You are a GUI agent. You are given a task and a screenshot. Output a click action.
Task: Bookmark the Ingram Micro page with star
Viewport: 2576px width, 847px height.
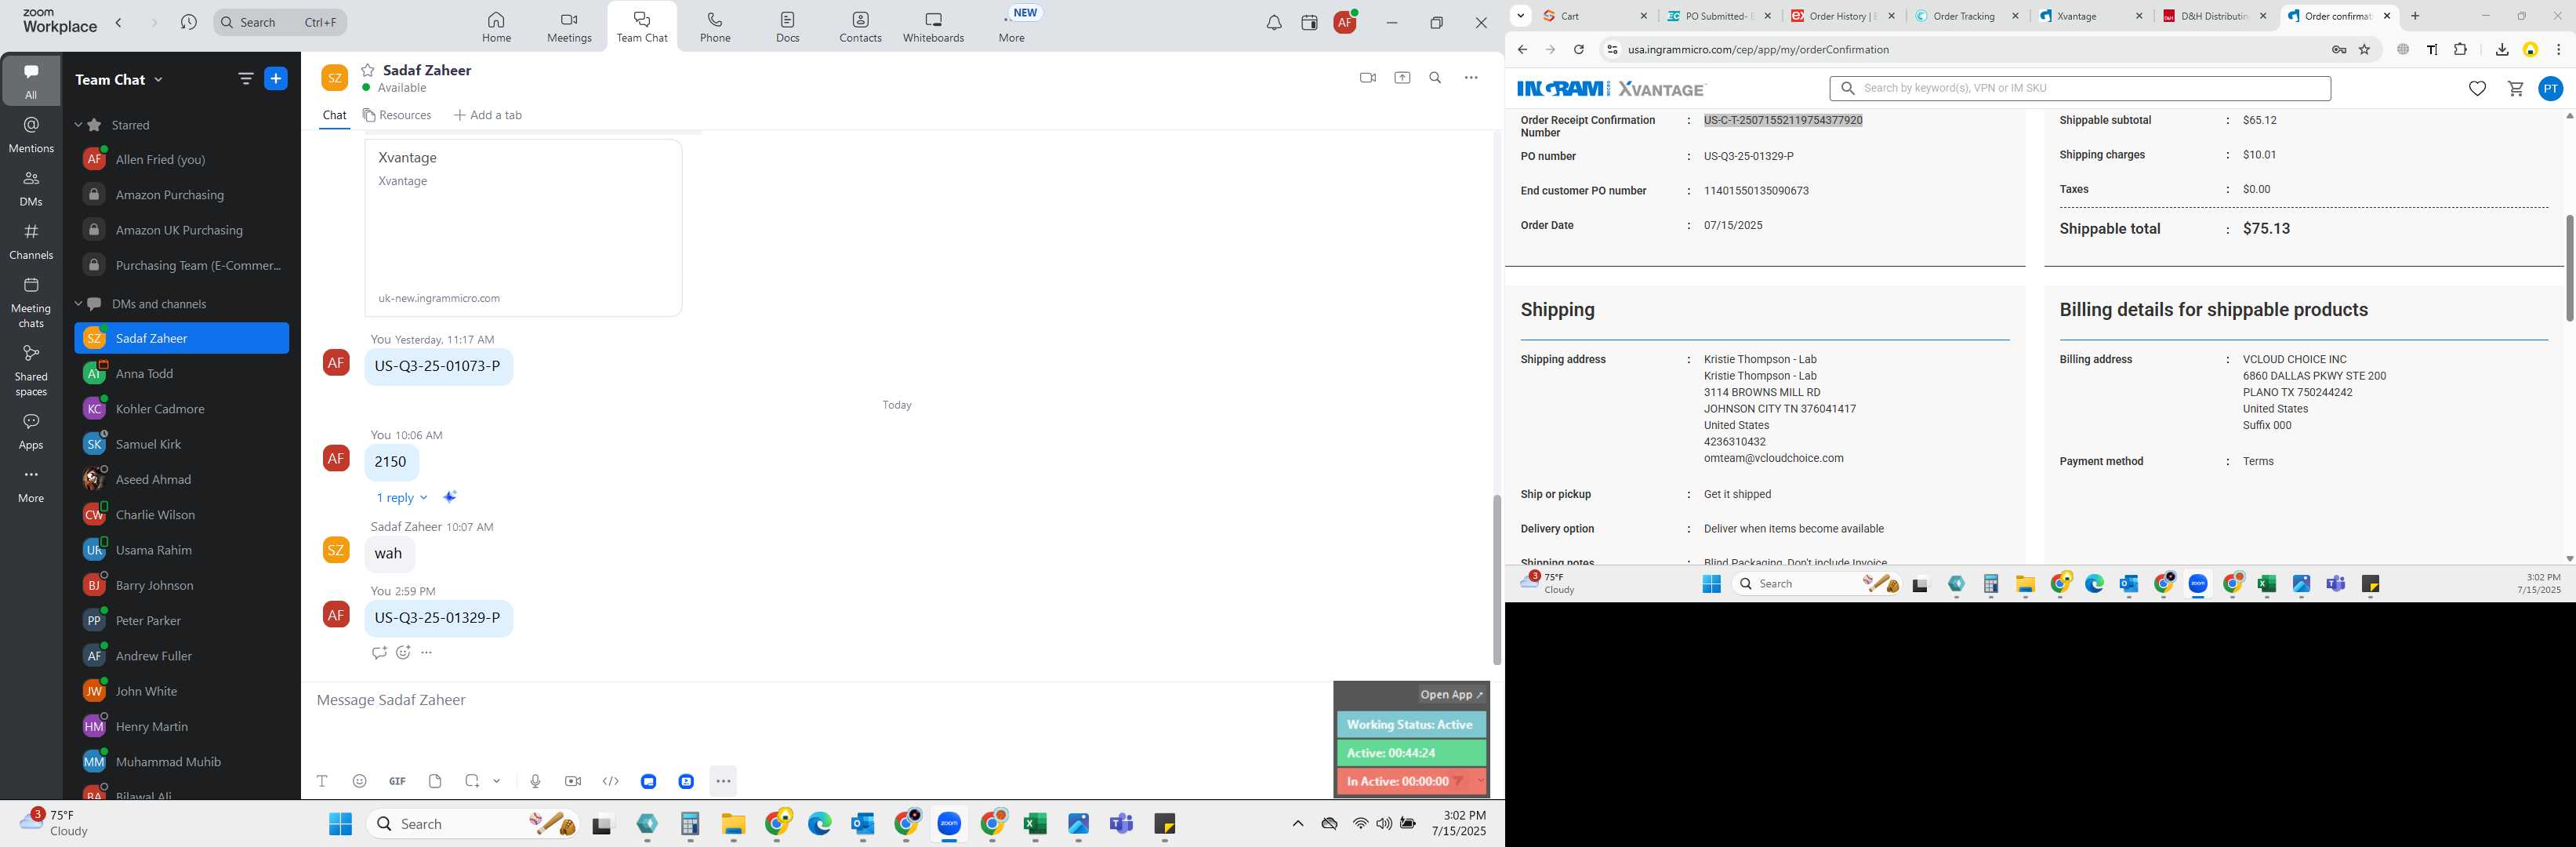coord(2364,50)
